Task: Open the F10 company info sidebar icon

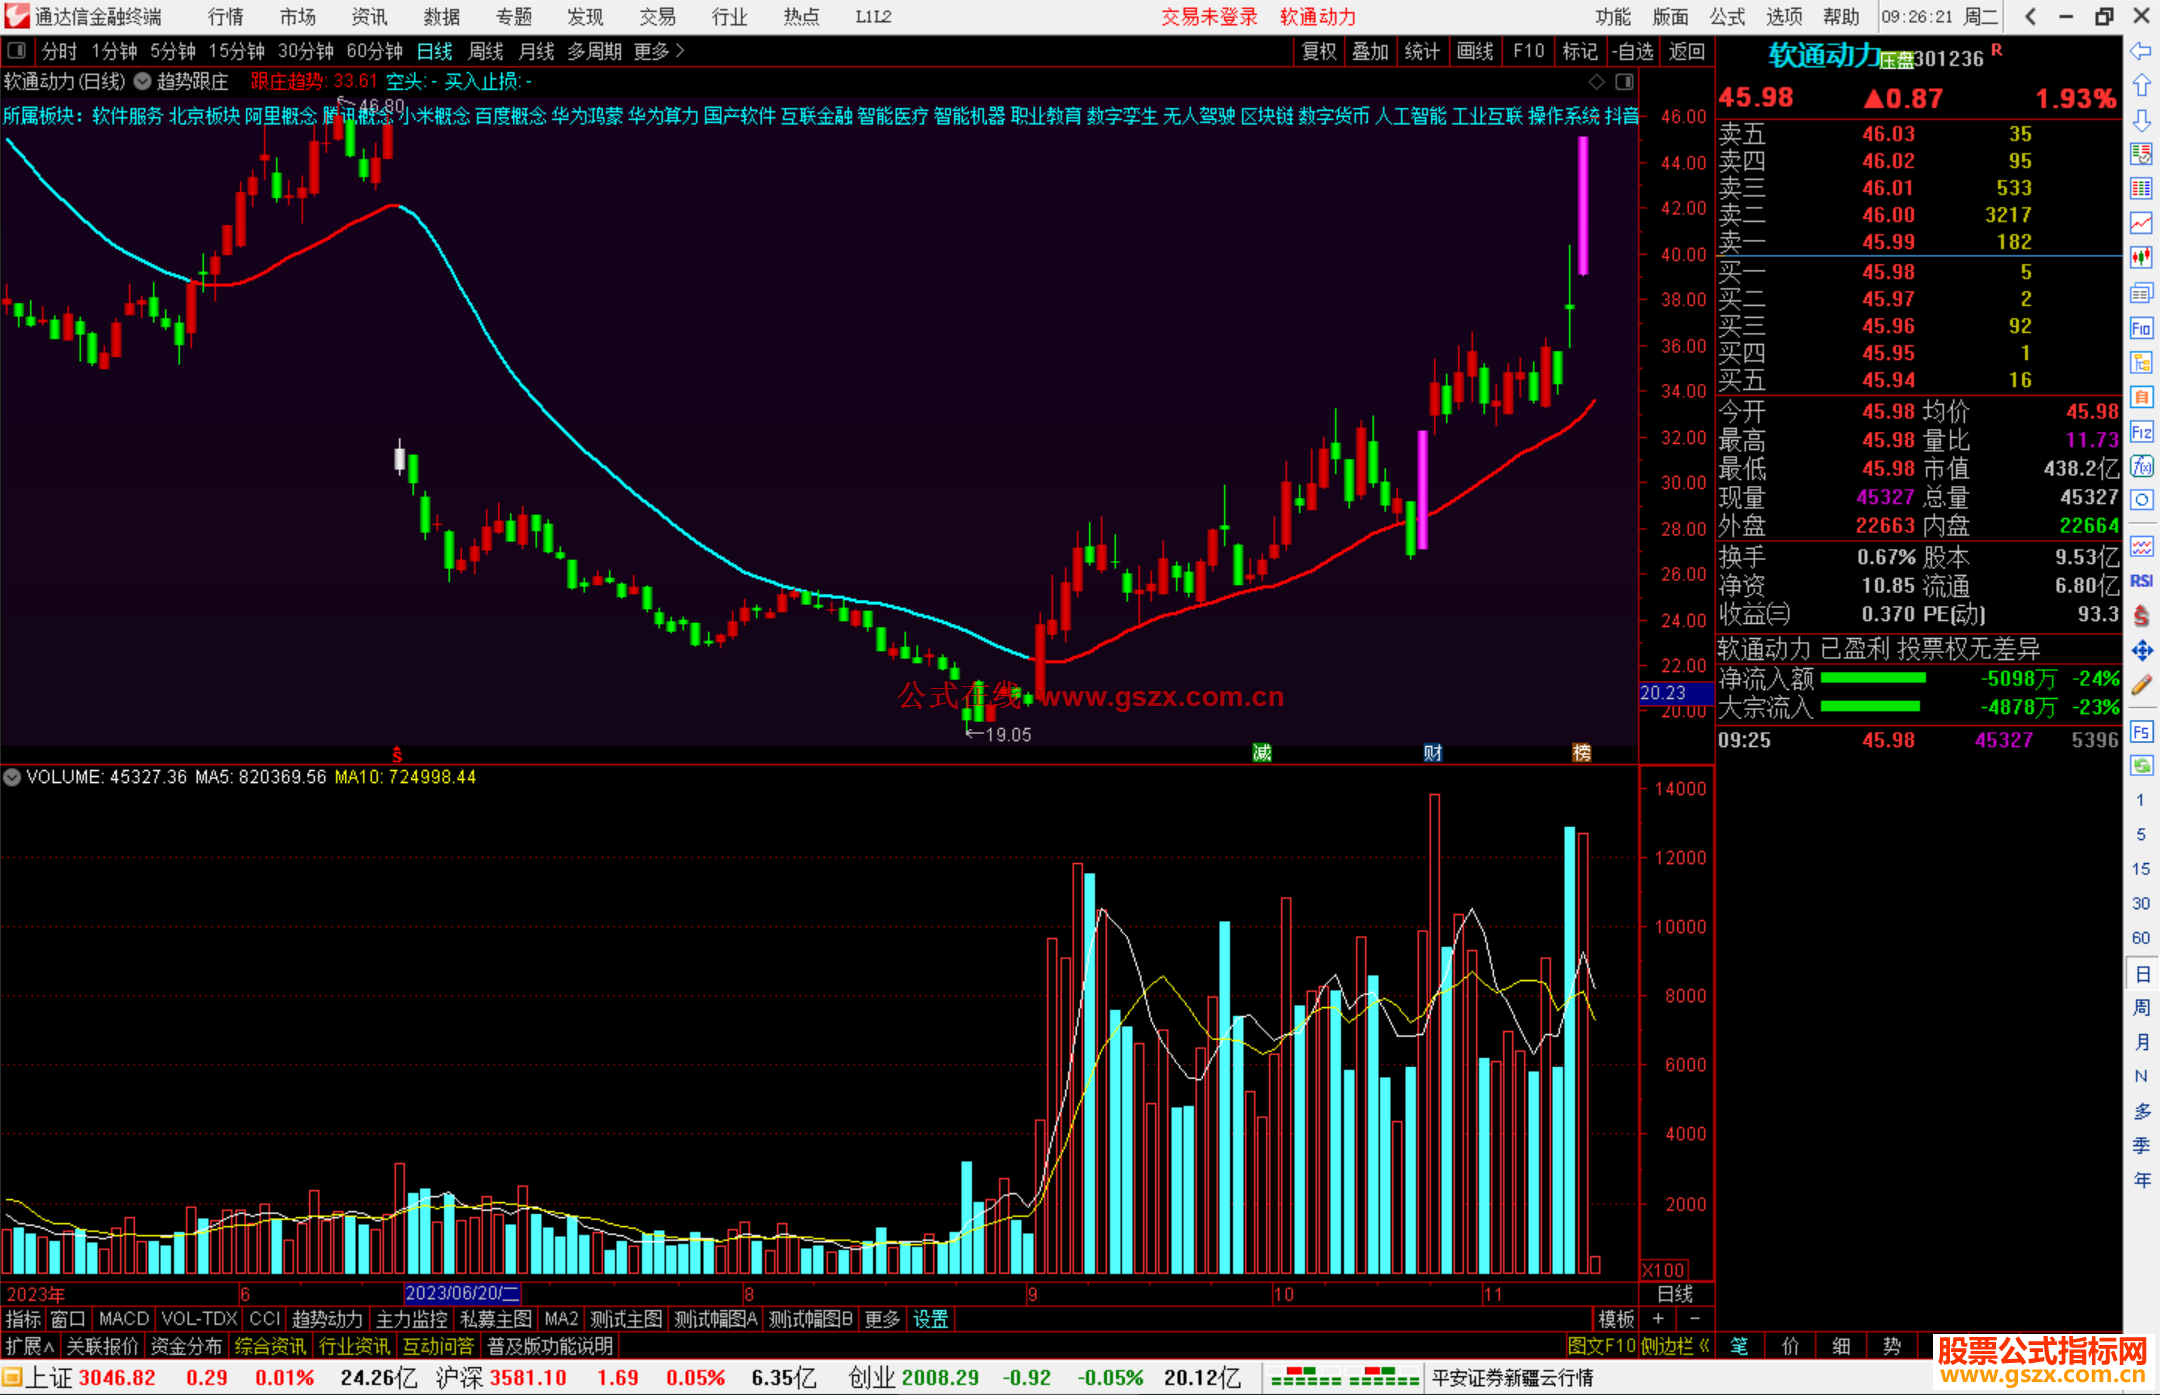Action: 2141,328
